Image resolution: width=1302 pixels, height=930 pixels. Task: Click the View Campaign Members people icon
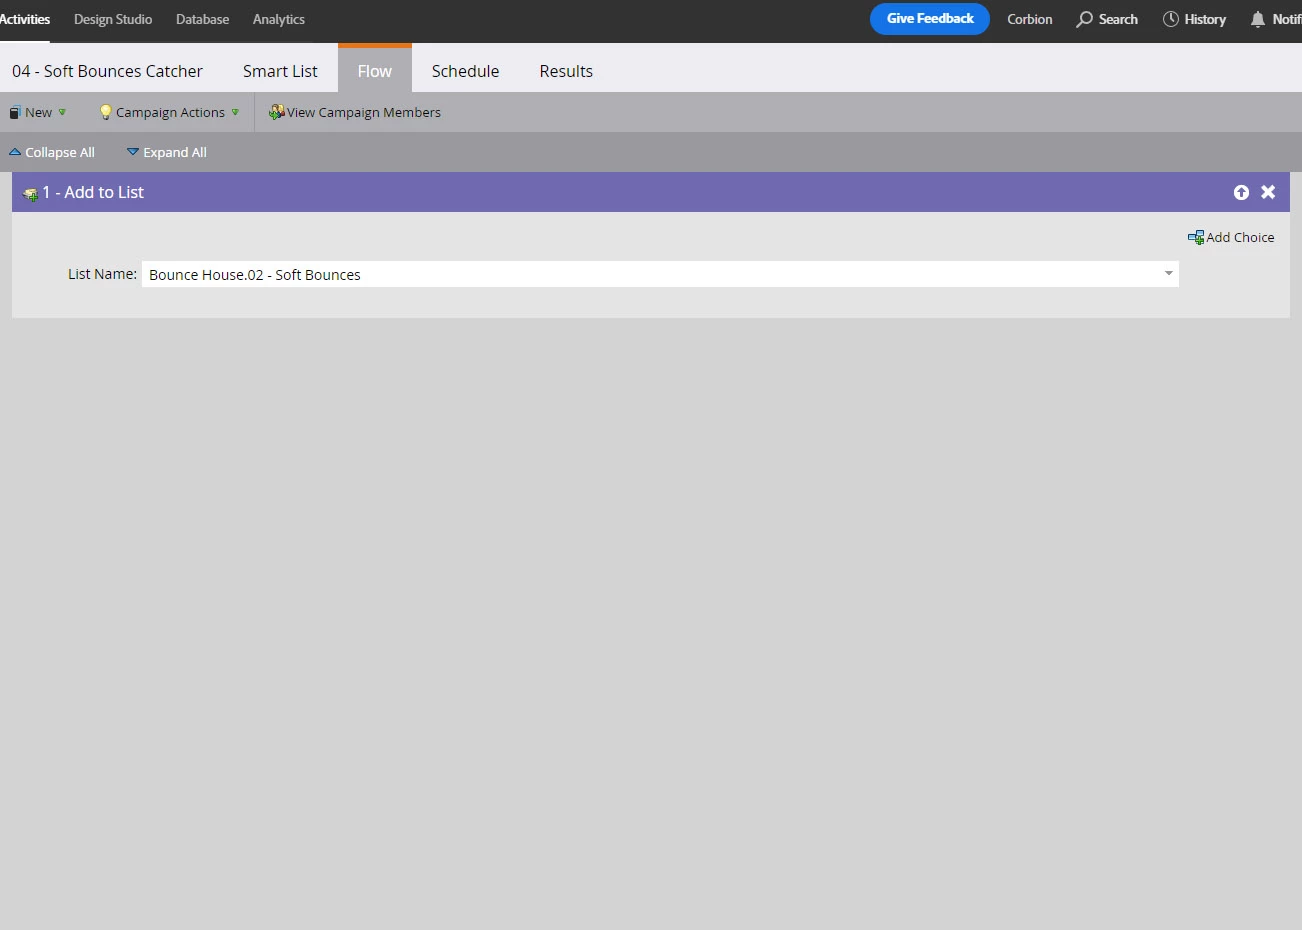277,112
